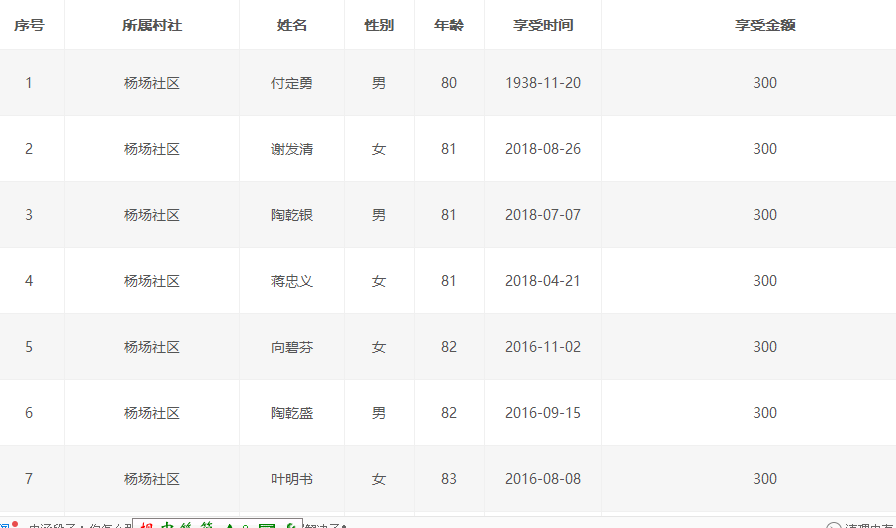Click age 80 in the first row
Image resolution: width=896 pixels, height=528 pixels.
point(449,83)
